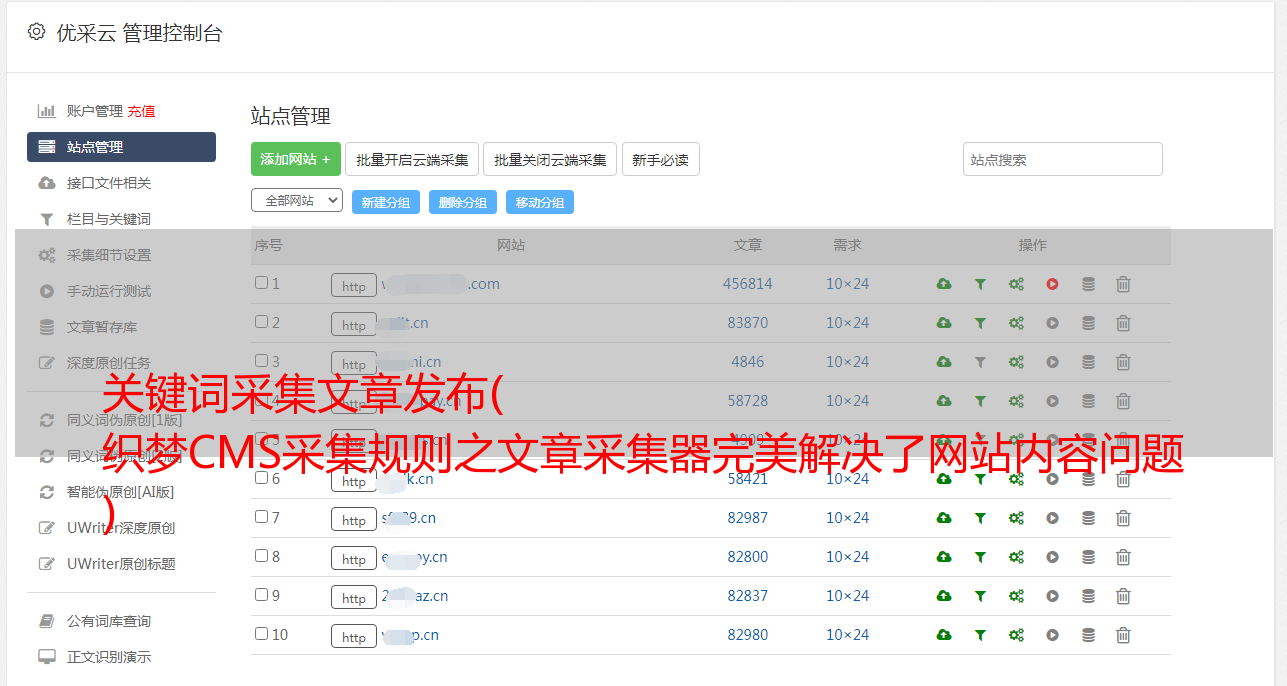The width and height of the screenshot is (1287, 686).
Task: Select 站点管理 sidebar item
Action: (x=121, y=147)
